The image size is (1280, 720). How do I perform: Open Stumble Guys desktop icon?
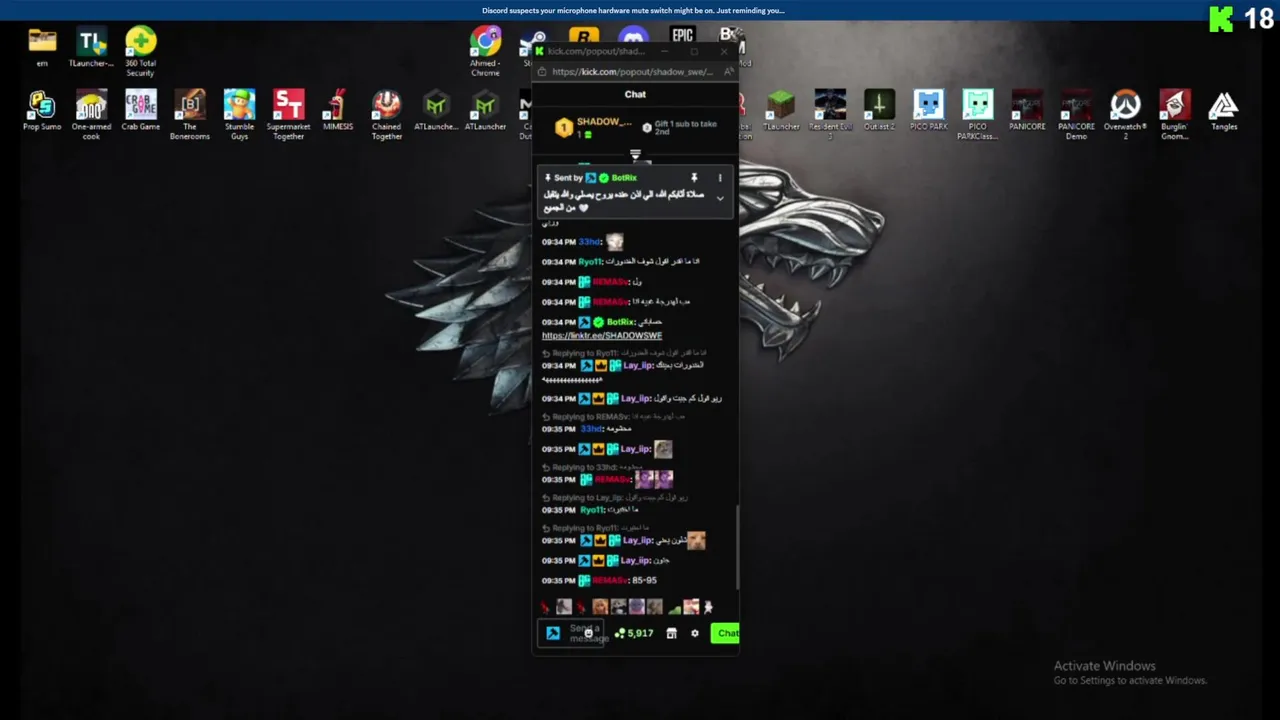pos(239,115)
